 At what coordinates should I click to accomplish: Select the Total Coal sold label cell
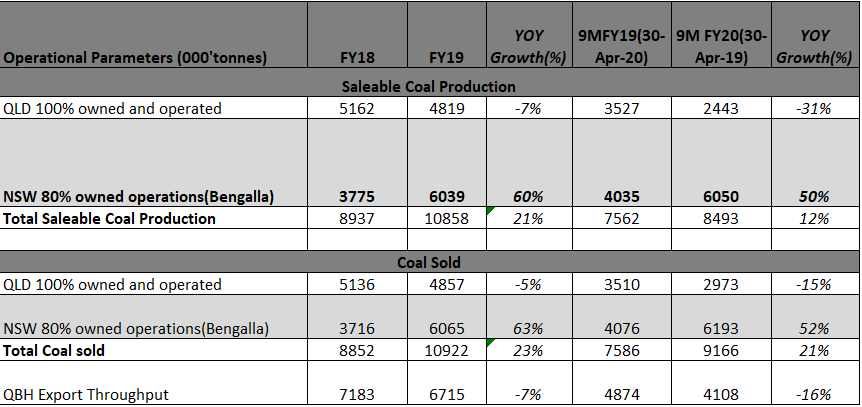(56, 350)
